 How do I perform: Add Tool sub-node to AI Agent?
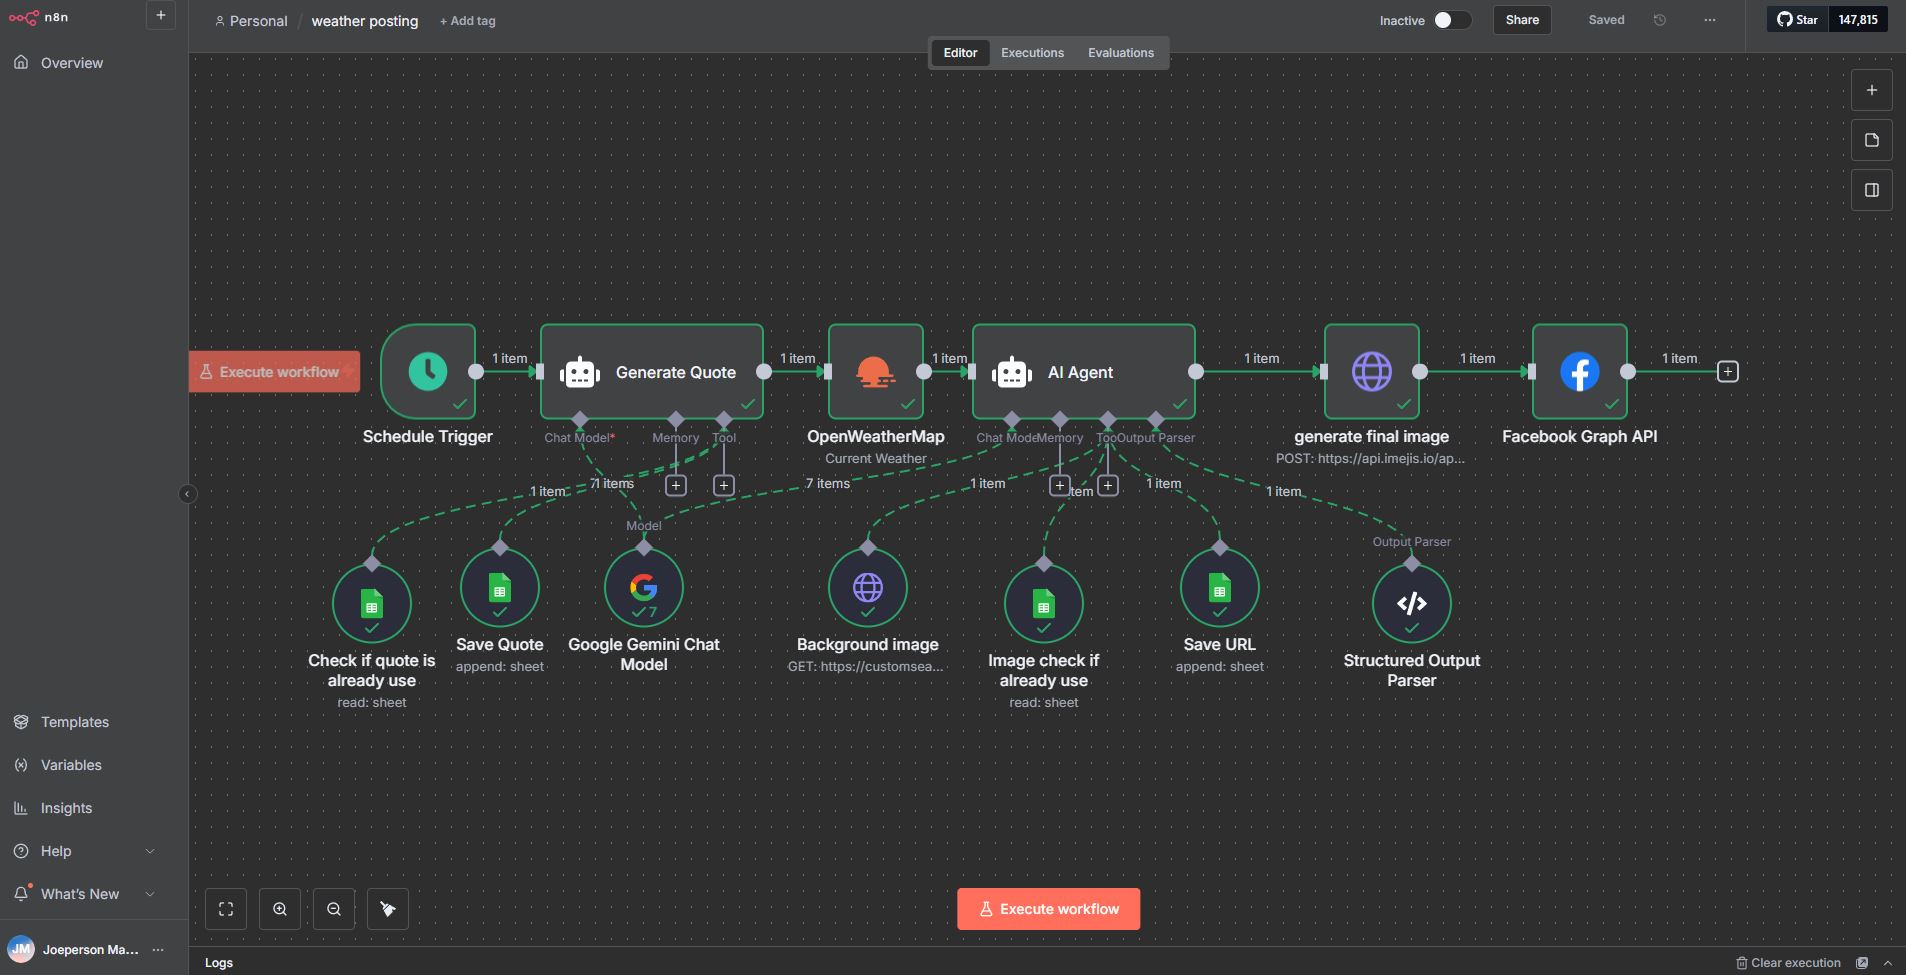1108,485
